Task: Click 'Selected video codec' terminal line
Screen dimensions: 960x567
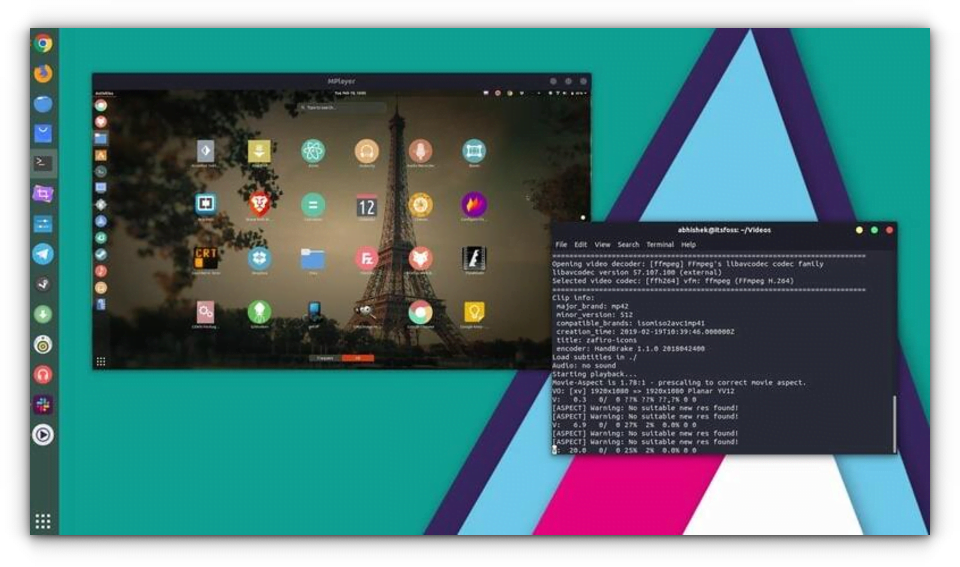Action: 673,281
